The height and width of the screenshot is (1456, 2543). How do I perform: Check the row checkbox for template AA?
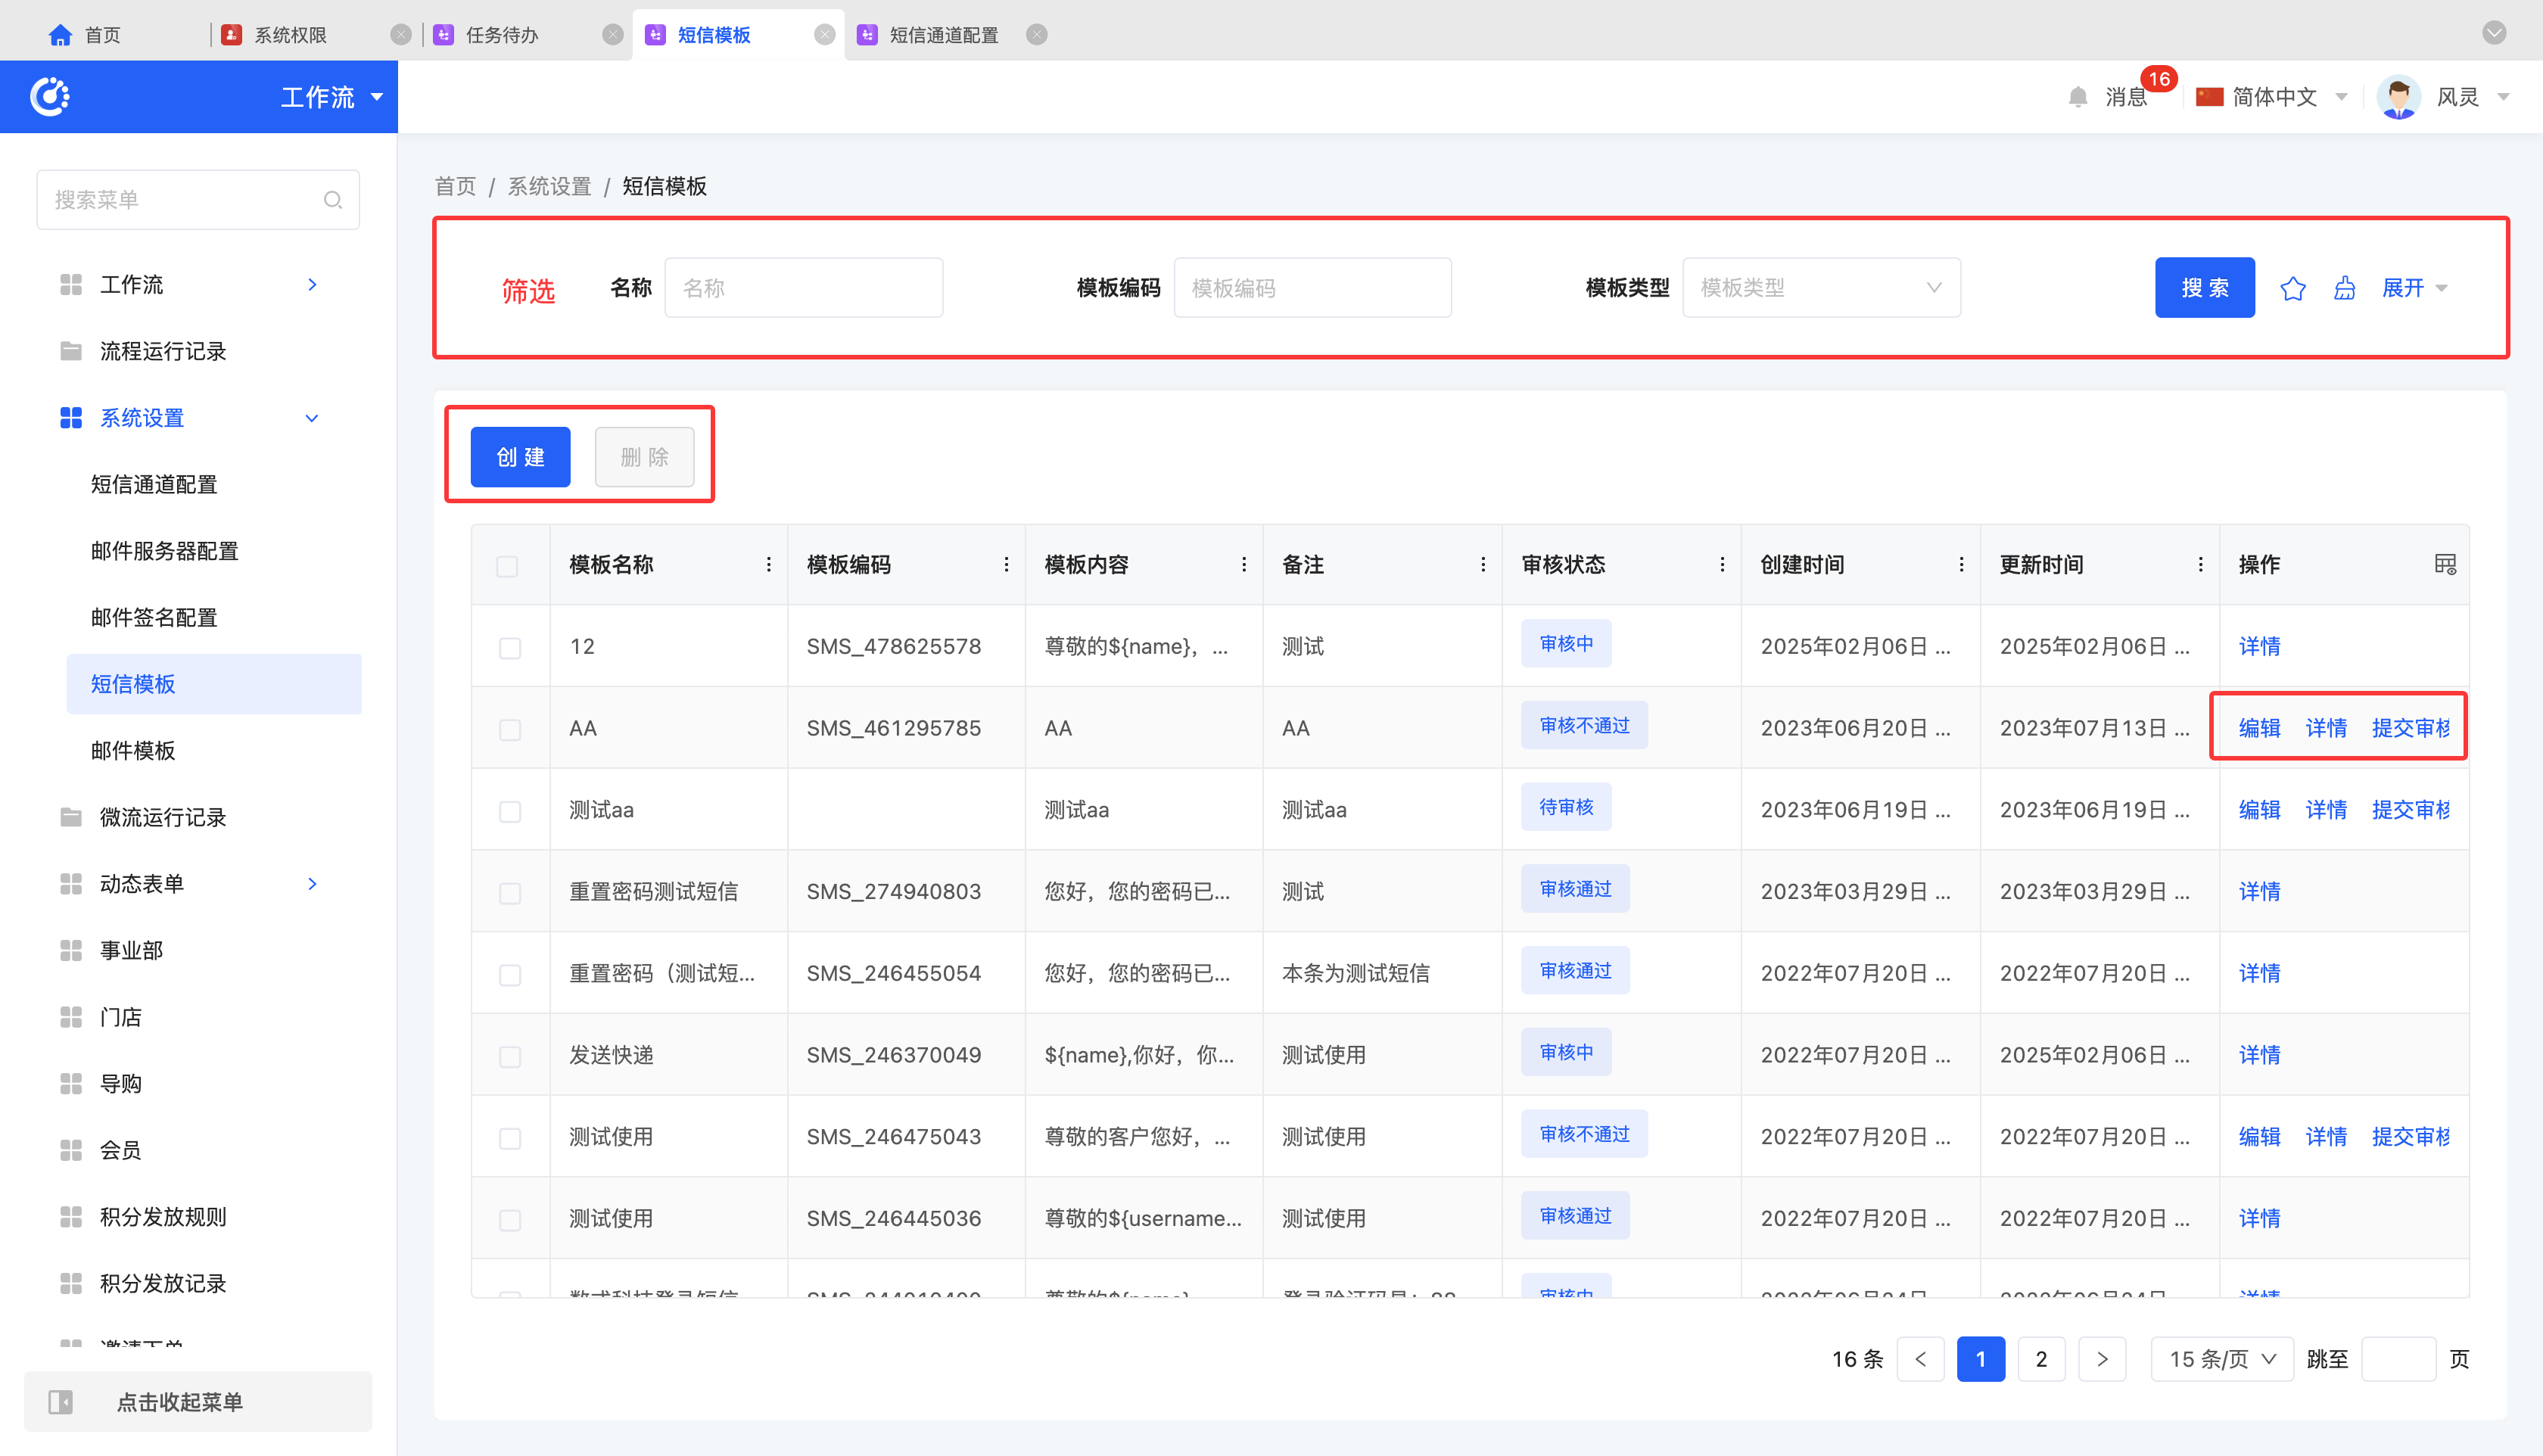click(510, 729)
